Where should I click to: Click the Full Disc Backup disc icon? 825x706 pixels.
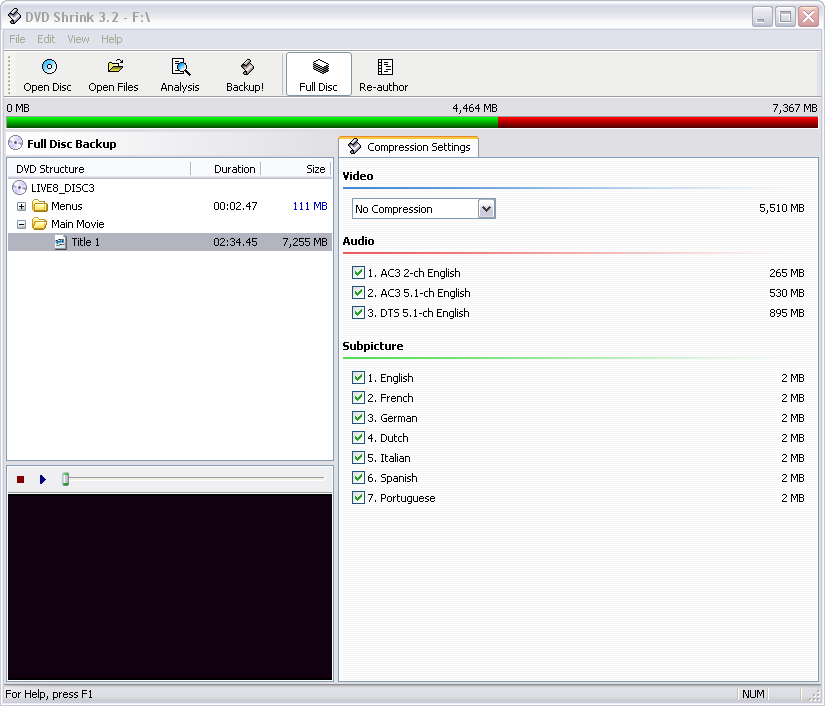tap(16, 143)
